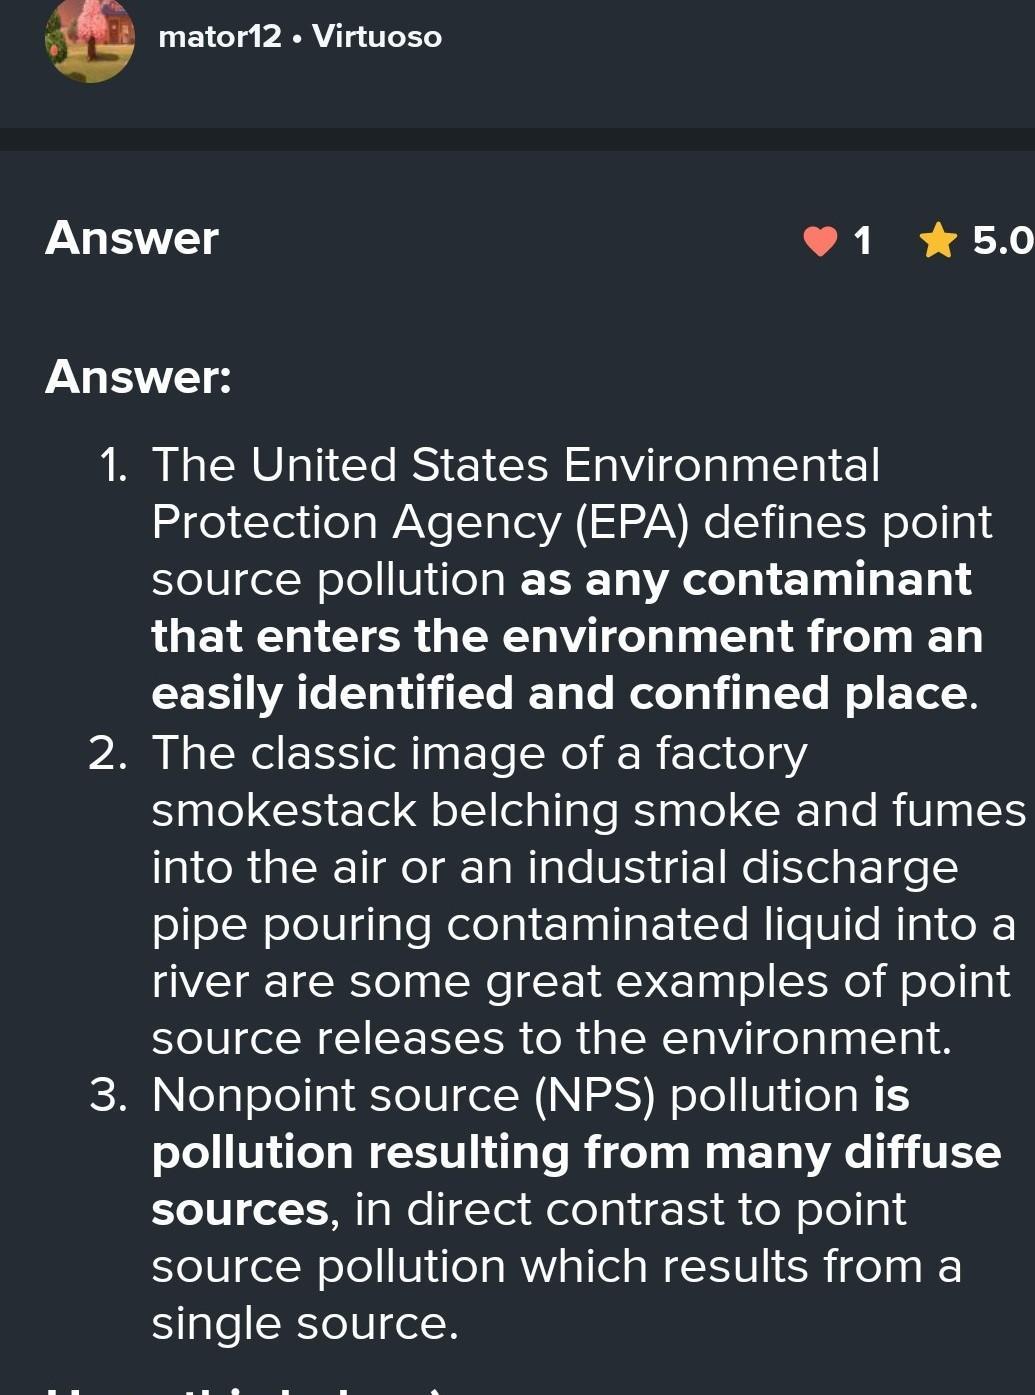Image resolution: width=1035 pixels, height=1395 pixels.
Task: Like the answer with the heart icon
Action: pos(820,241)
